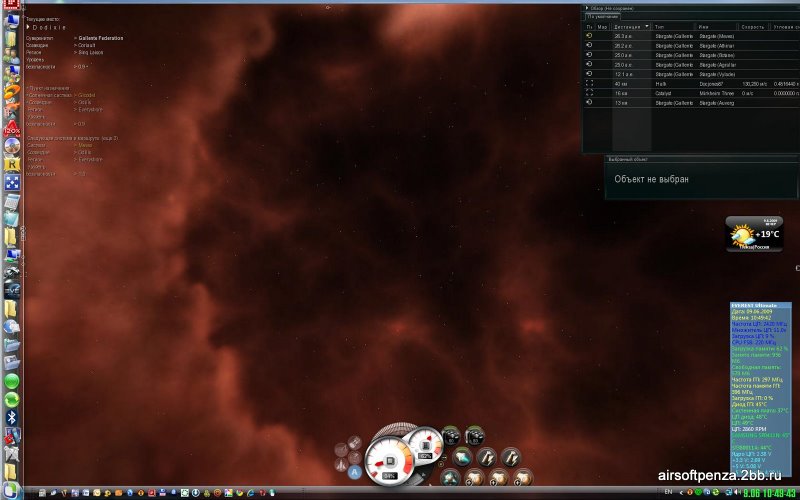
Task: Launch the Alcohol 120% icon in dock
Action: point(12,128)
